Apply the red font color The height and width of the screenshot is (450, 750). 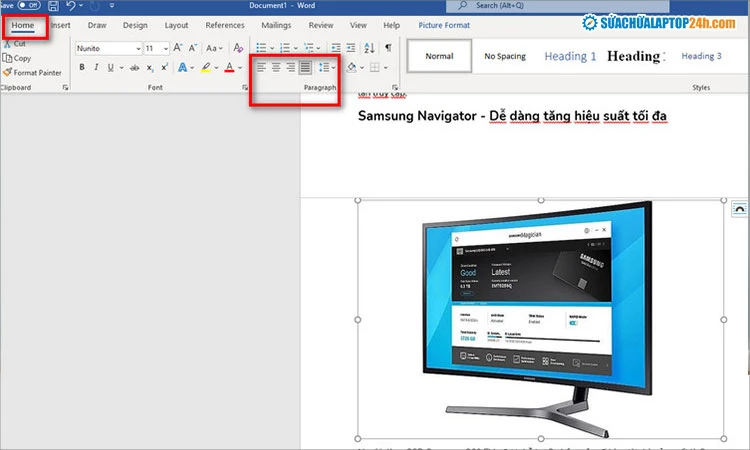pyautogui.click(x=230, y=67)
